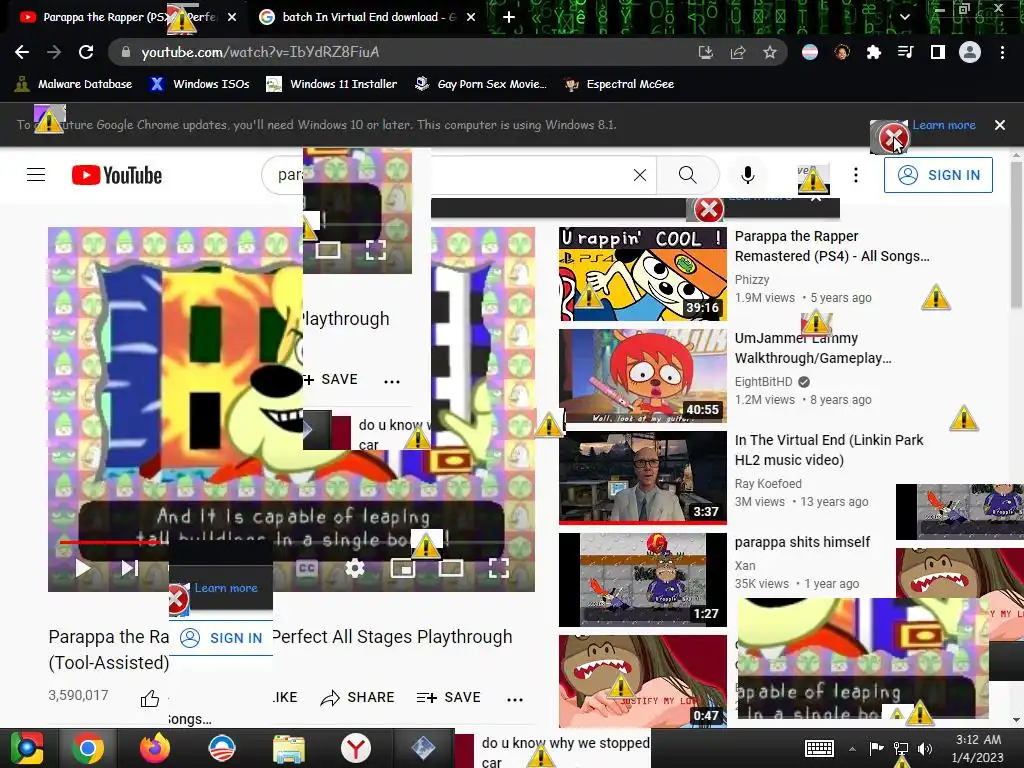Image resolution: width=1024 pixels, height=768 pixels.
Task: Enable the miniplayer
Action: click(402, 568)
